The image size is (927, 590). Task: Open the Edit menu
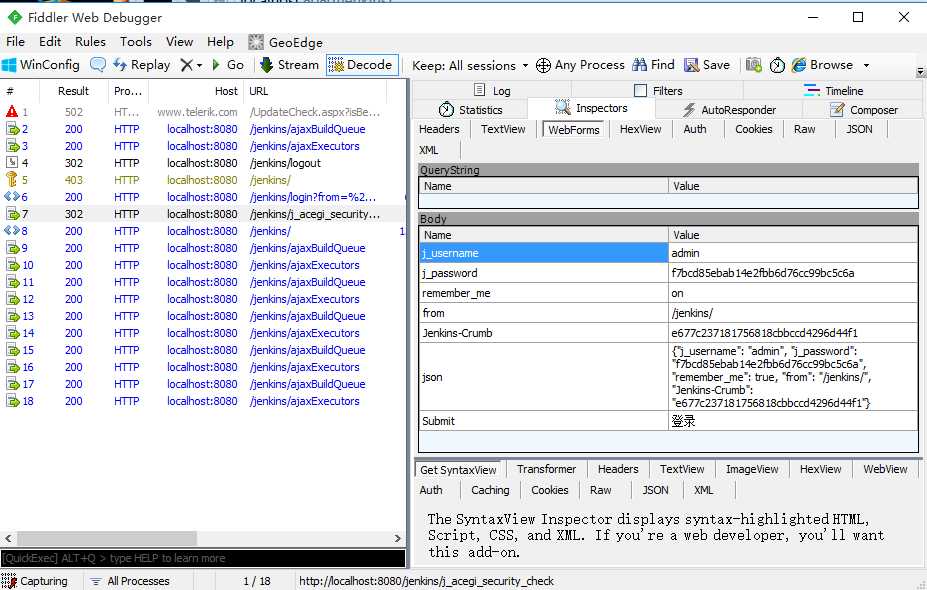(50, 42)
